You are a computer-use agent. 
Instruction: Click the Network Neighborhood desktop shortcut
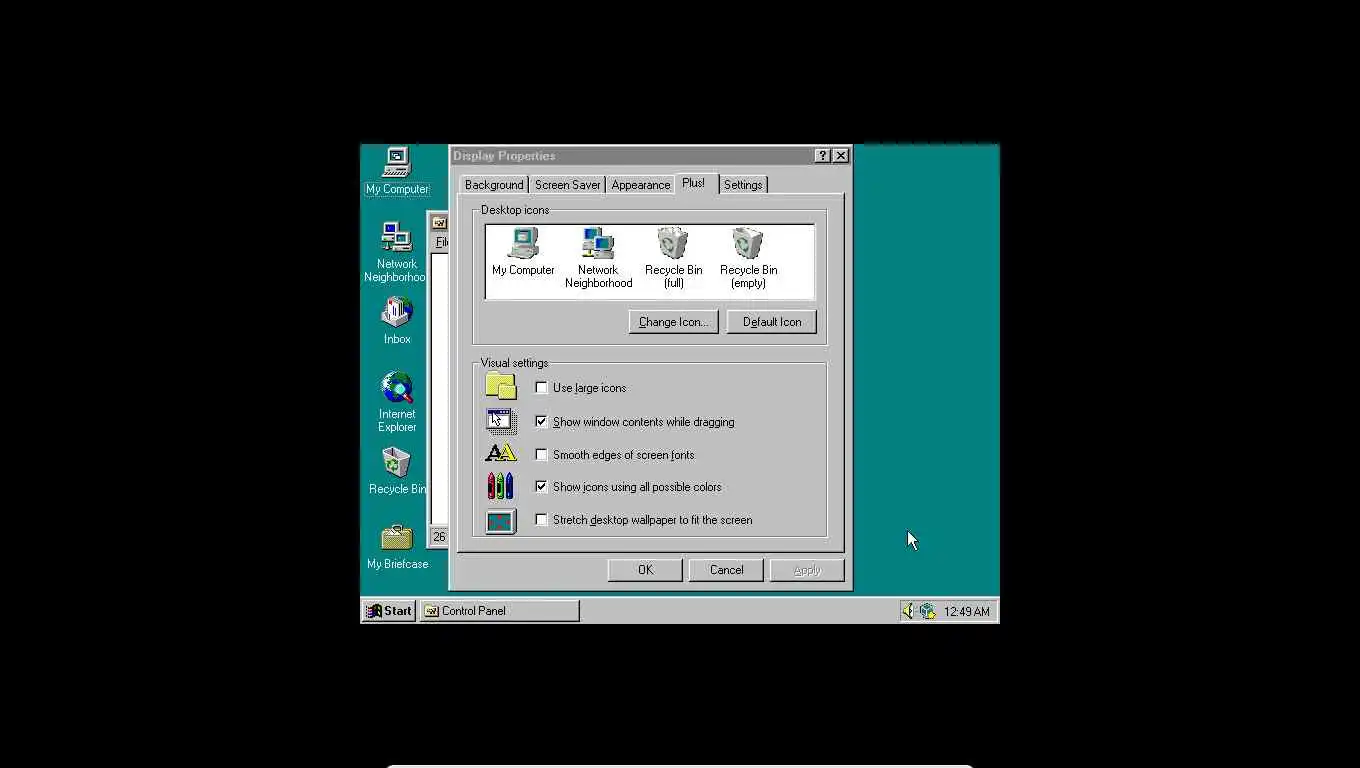[x=396, y=253]
